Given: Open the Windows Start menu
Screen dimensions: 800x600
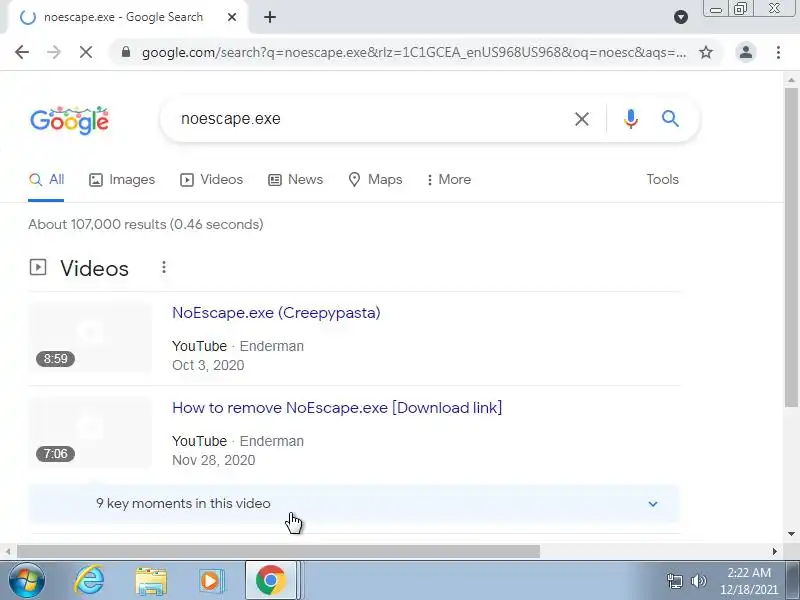Looking at the screenshot, I should (27, 581).
